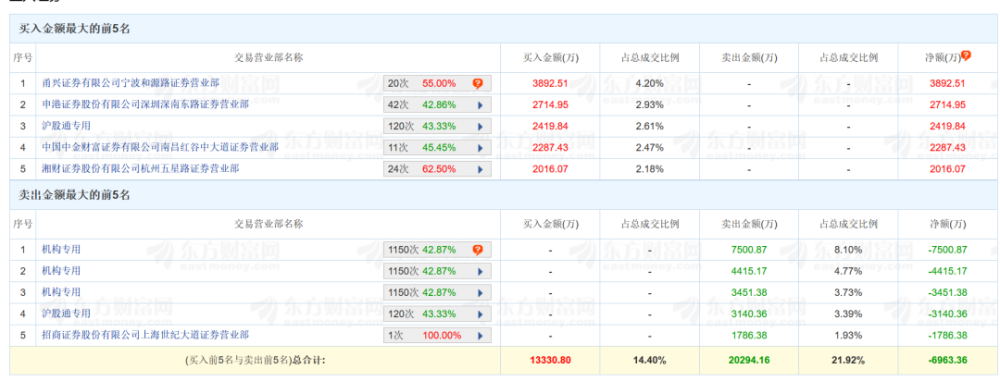
Task: Click 1150次 42.87% button in third sell row
Action: [438, 292]
